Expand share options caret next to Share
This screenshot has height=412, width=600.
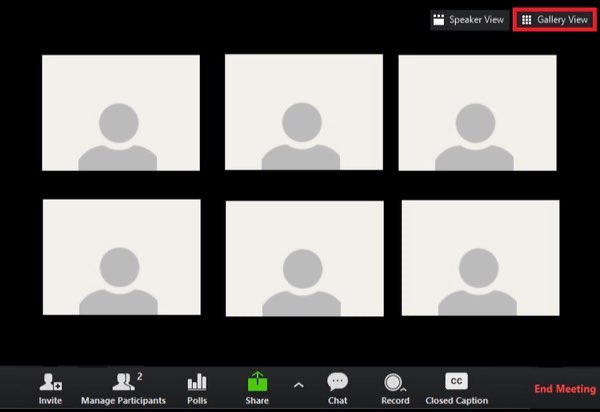click(x=298, y=385)
